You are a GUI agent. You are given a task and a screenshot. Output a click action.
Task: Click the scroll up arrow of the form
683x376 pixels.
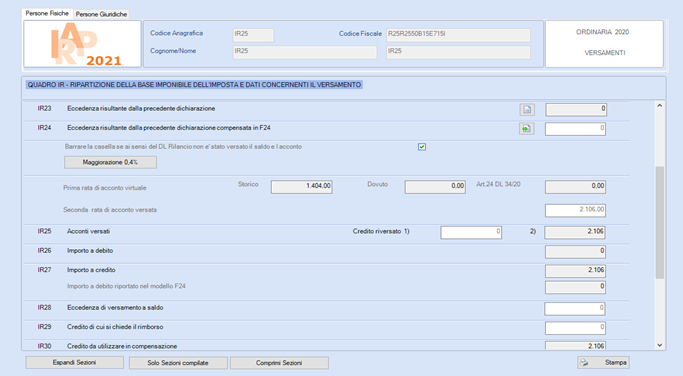click(x=659, y=106)
